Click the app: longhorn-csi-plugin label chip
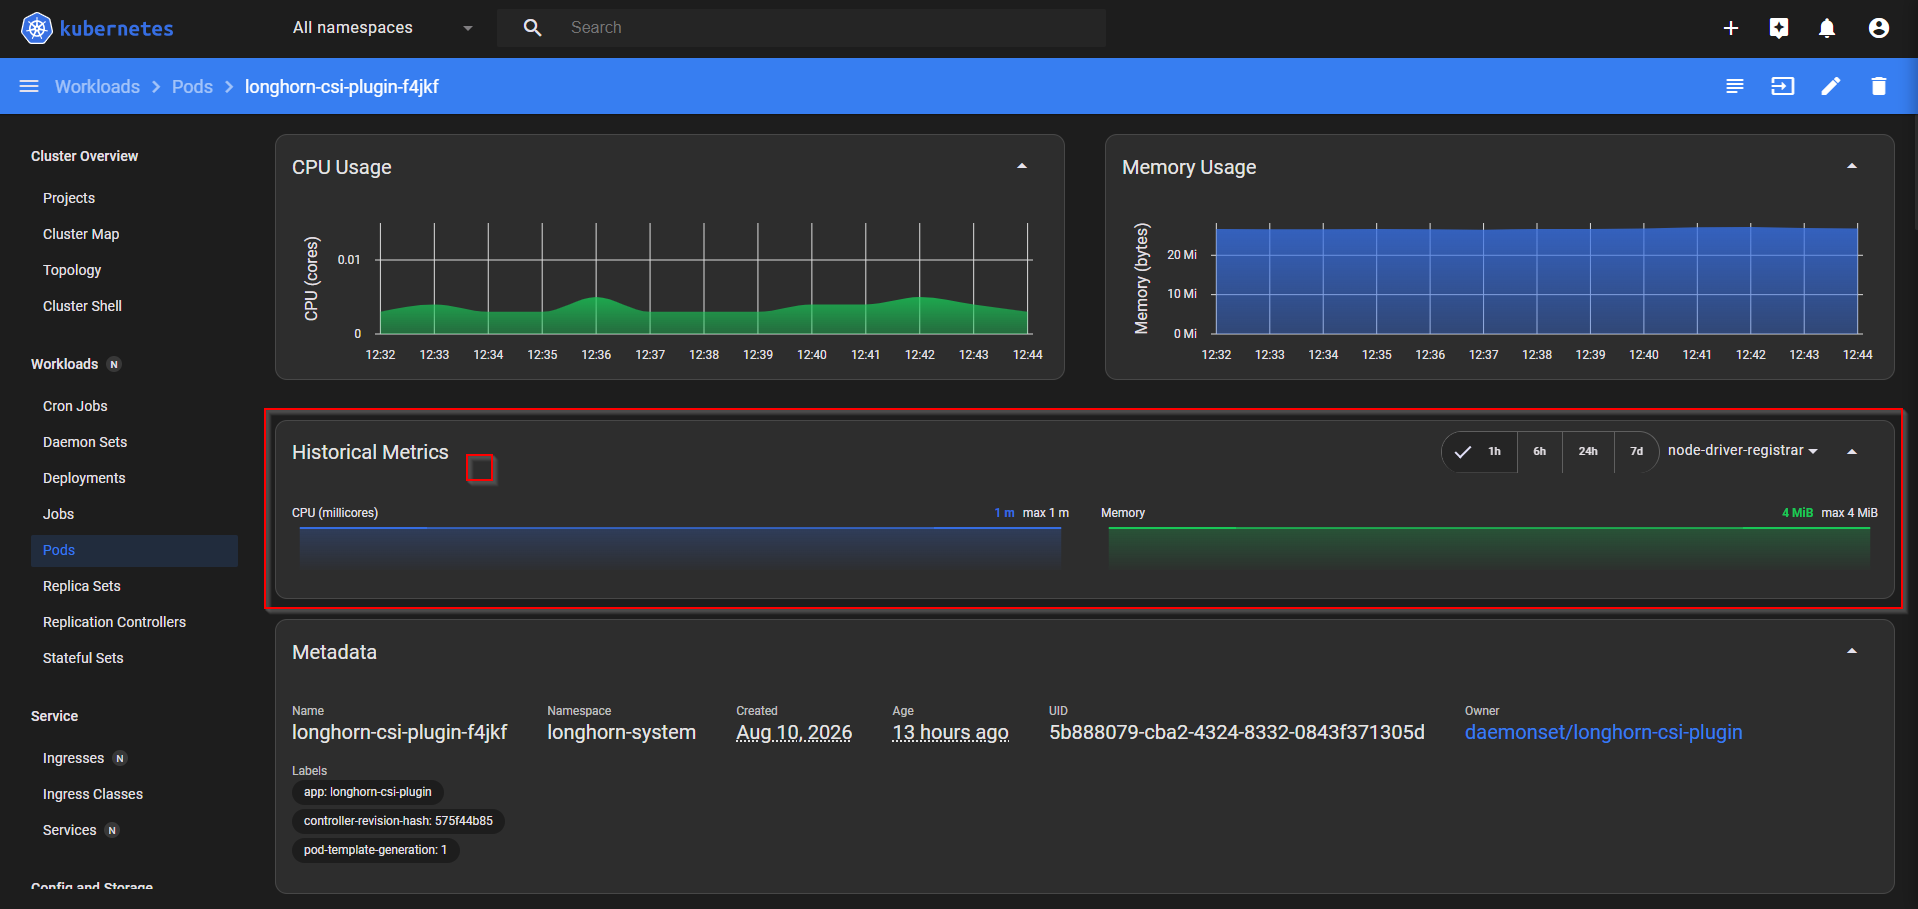The image size is (1918, 909). click(368, 792)
